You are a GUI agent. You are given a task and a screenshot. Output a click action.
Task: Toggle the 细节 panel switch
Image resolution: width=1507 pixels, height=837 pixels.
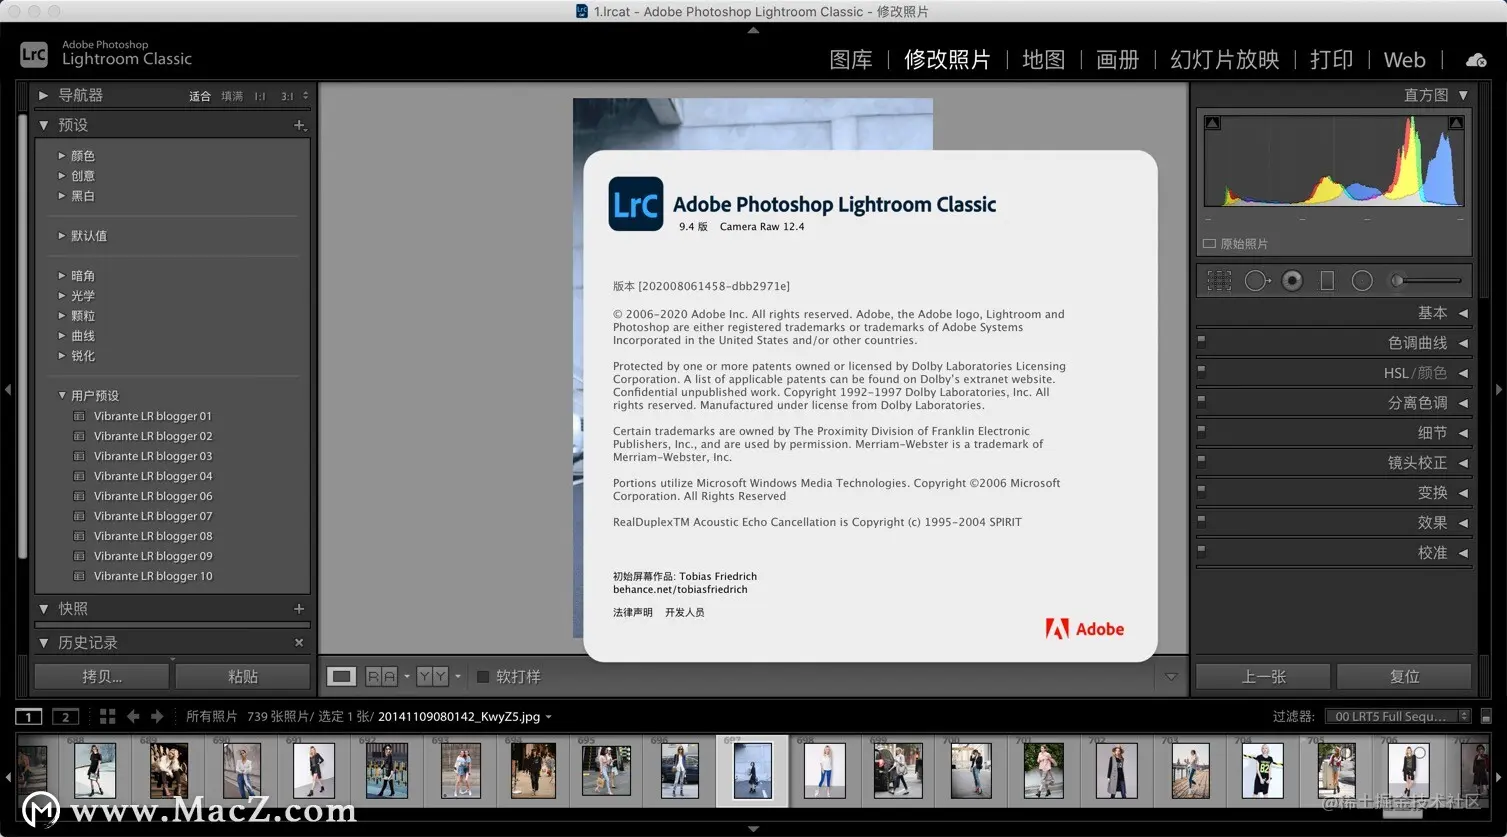[x=1201, y=431]
